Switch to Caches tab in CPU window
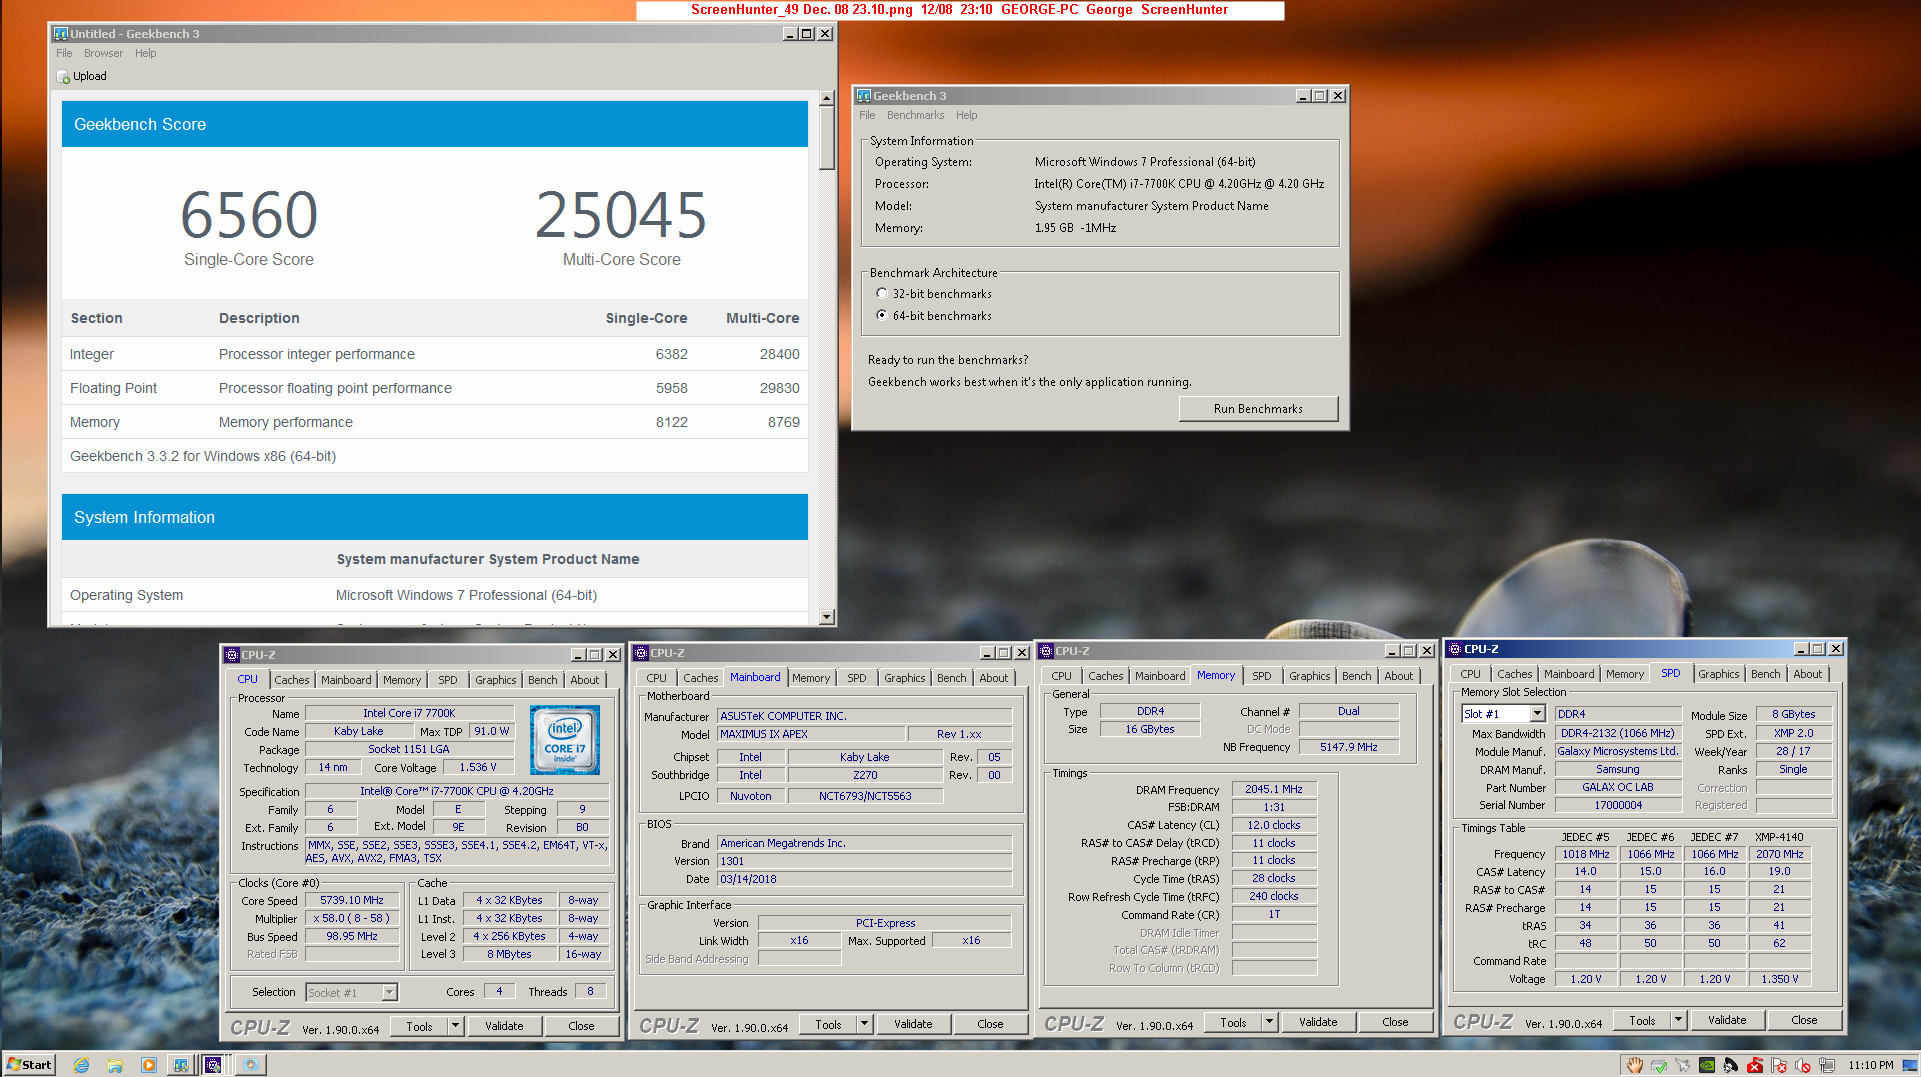Screen dimensions: 1921x1077 tap(292, 680)
